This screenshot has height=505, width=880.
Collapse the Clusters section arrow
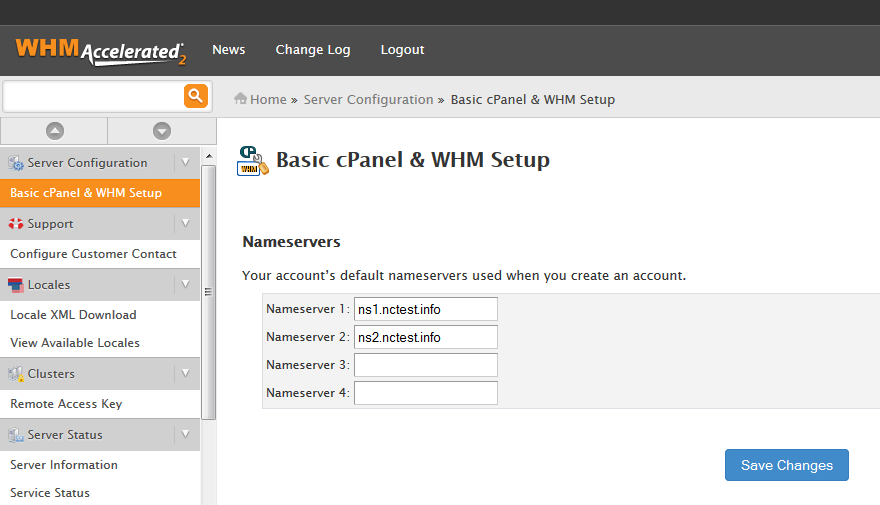click(x=186, y=373)
